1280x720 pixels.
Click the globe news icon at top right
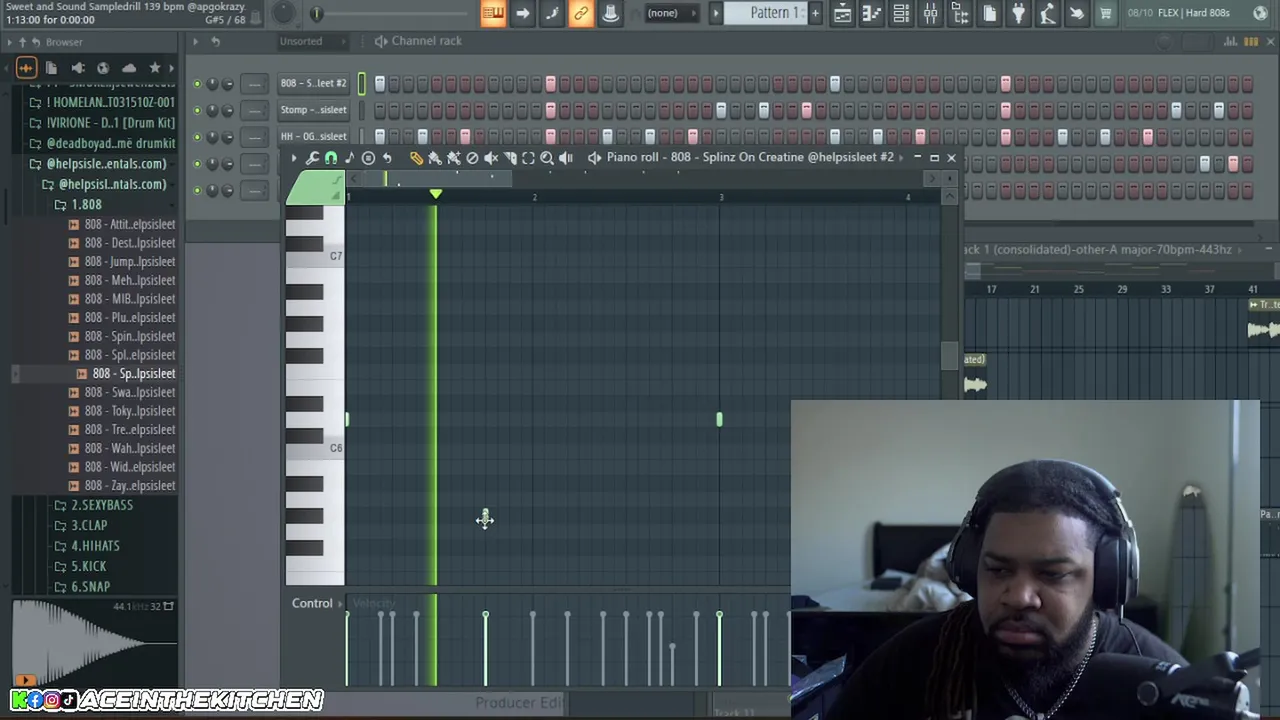tap(1260, 13)
